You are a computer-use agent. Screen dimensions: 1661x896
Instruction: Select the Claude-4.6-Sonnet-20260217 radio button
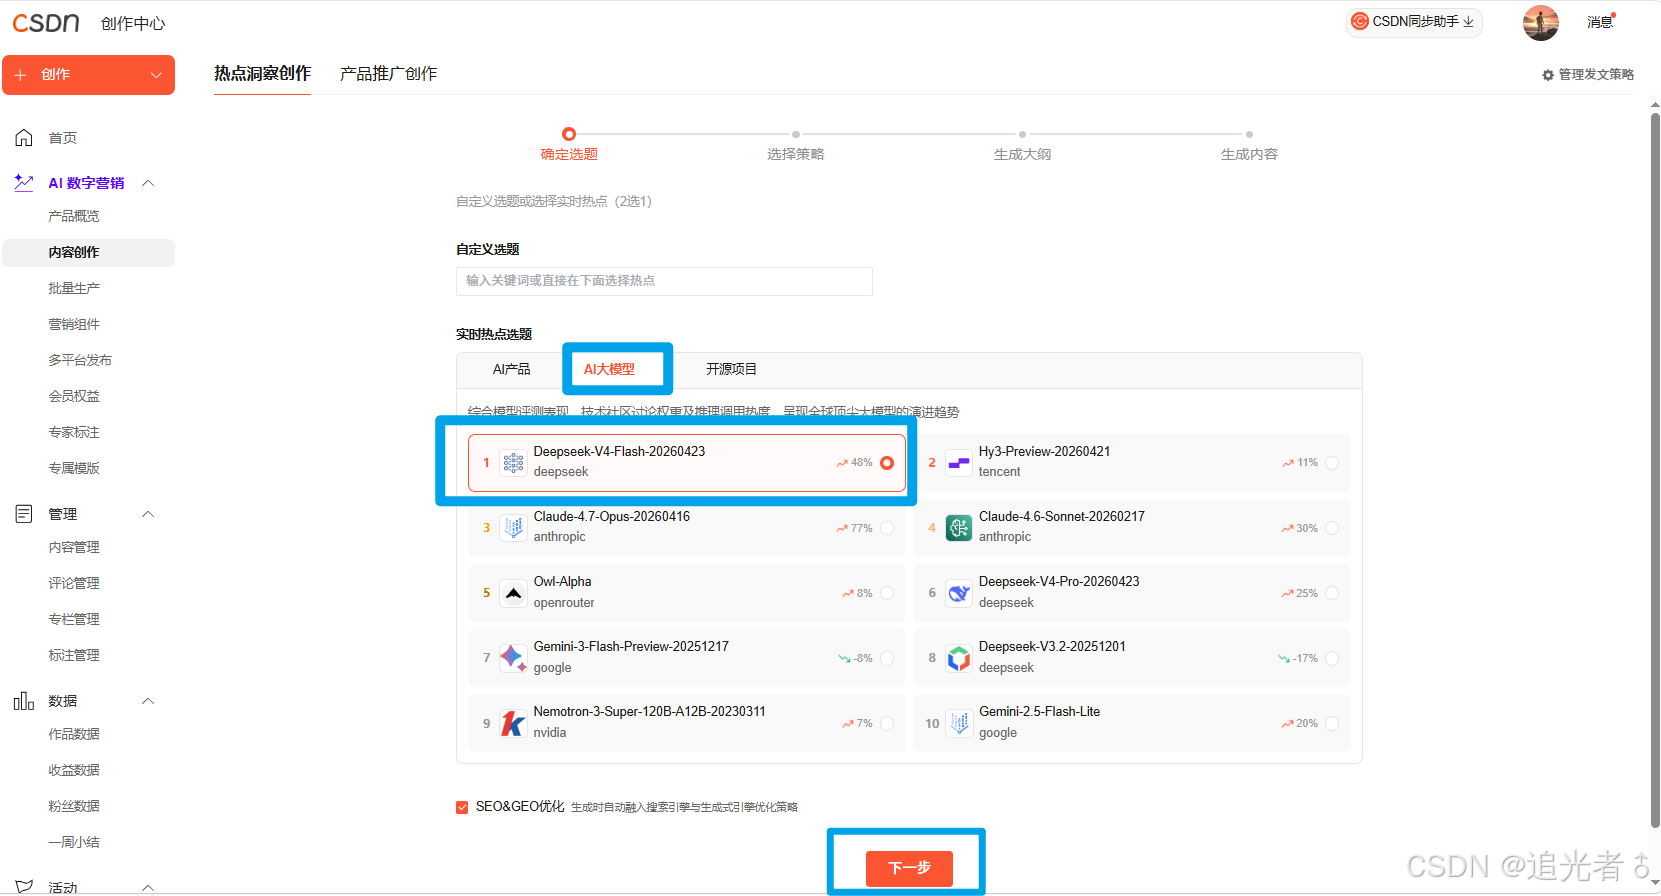click(x=1332, y=528)
